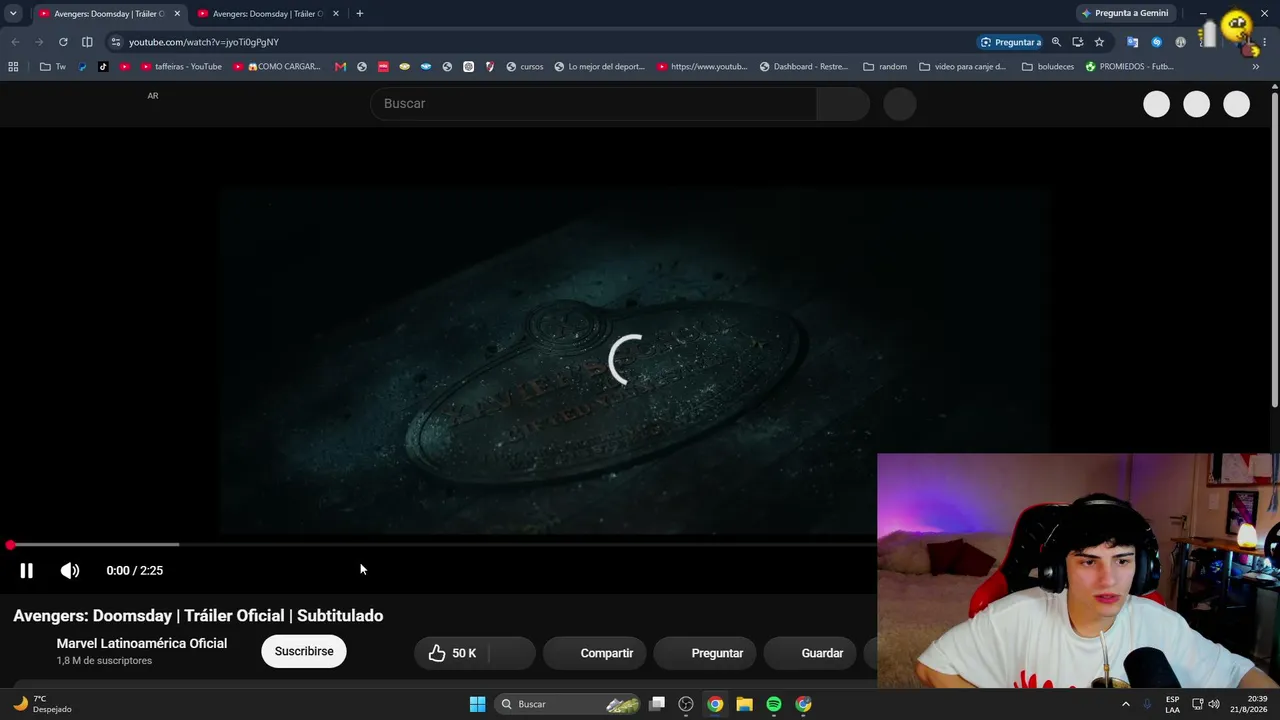
Task: Open the Gmail bookmark icon
Action: click(x=341, y=67)
